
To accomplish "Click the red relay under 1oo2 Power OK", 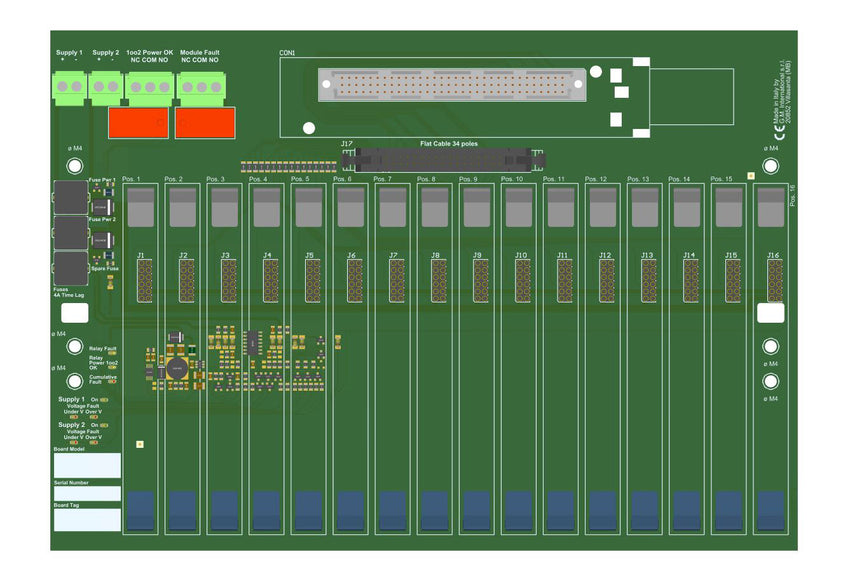I will (x=138, y=123).
